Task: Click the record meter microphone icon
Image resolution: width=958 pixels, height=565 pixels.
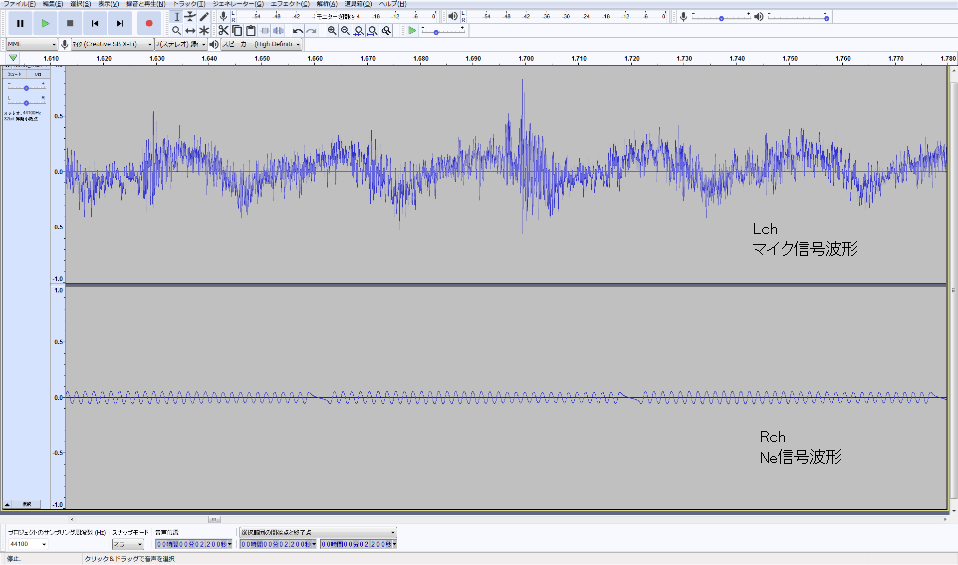Action: tap(224, 16)
